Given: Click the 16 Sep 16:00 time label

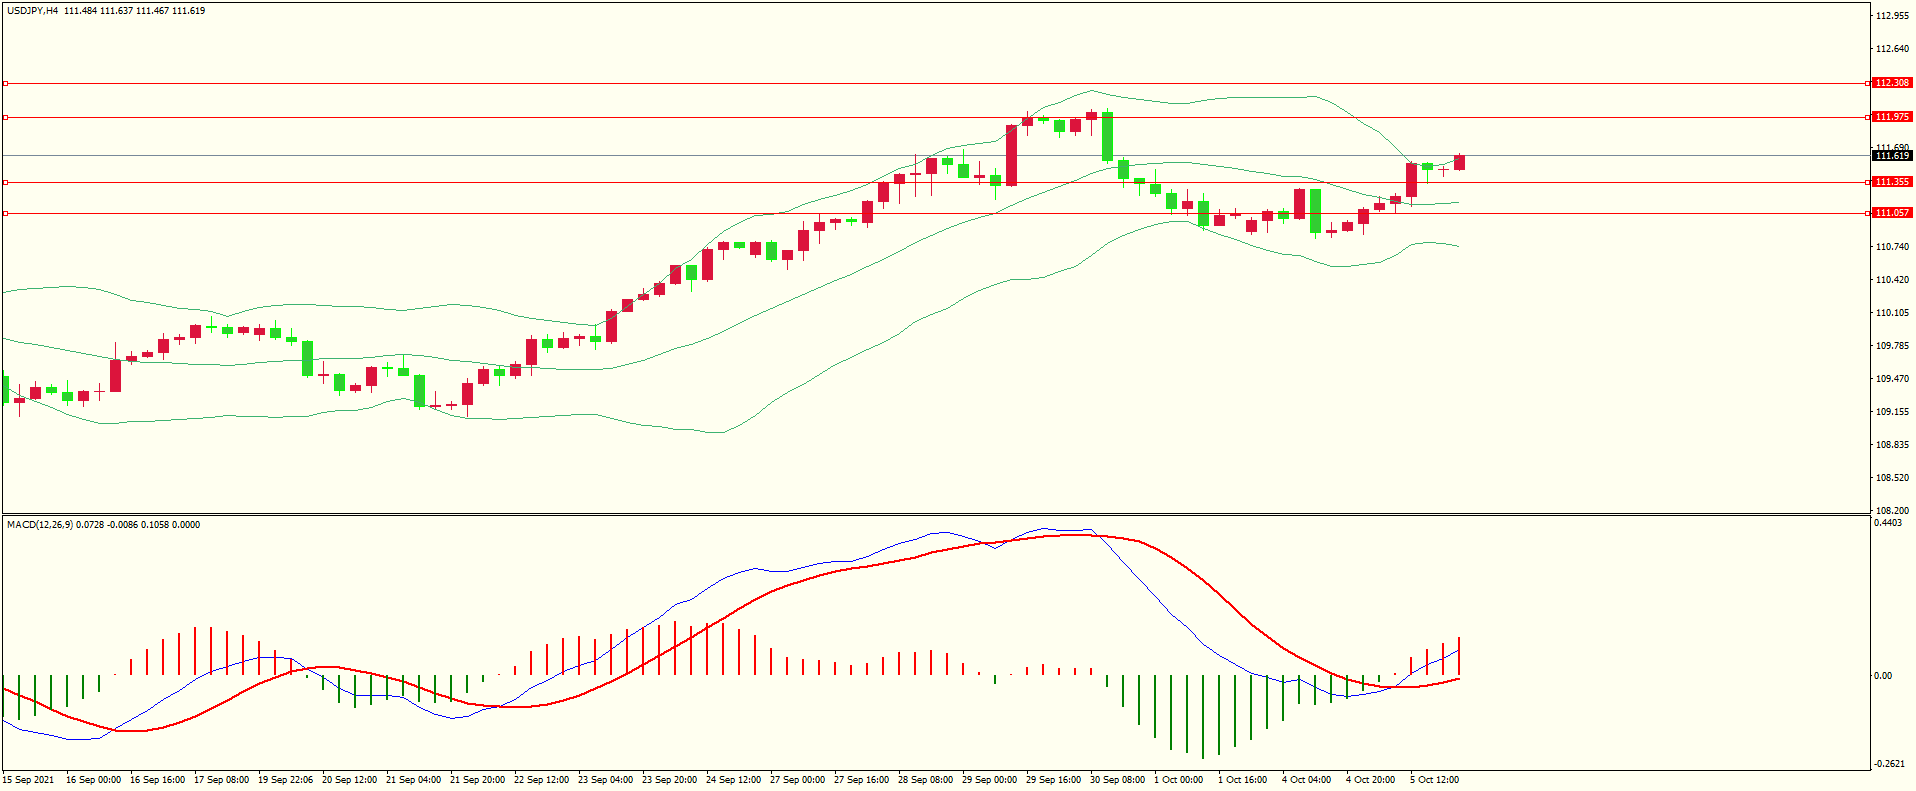Looking at the screenshot, I should click(157, 780).
